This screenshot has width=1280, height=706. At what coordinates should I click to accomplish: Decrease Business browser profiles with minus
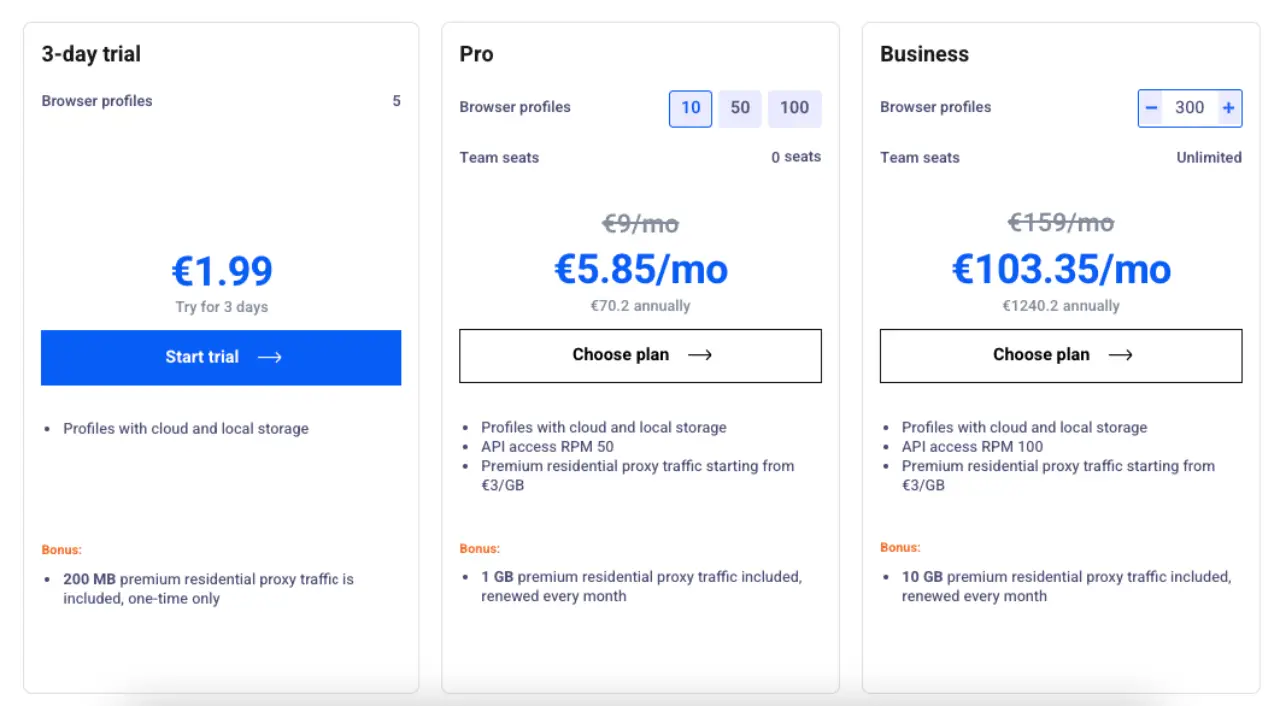(1152, 108)
